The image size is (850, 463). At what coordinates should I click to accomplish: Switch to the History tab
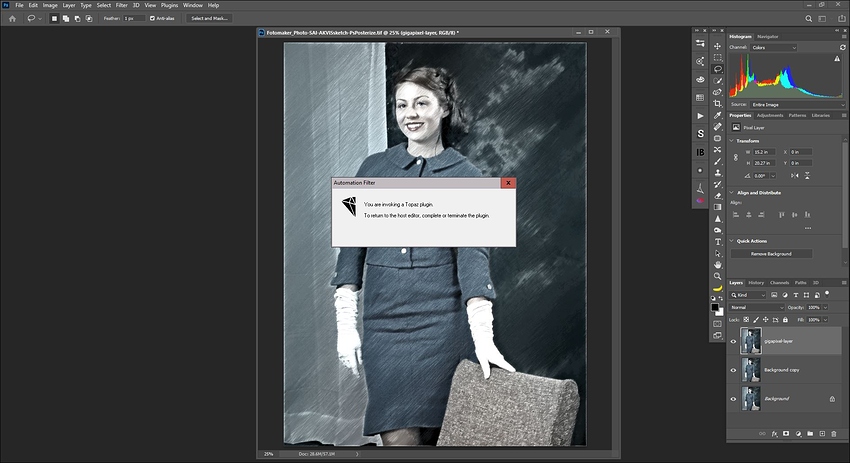click(756, 283)
